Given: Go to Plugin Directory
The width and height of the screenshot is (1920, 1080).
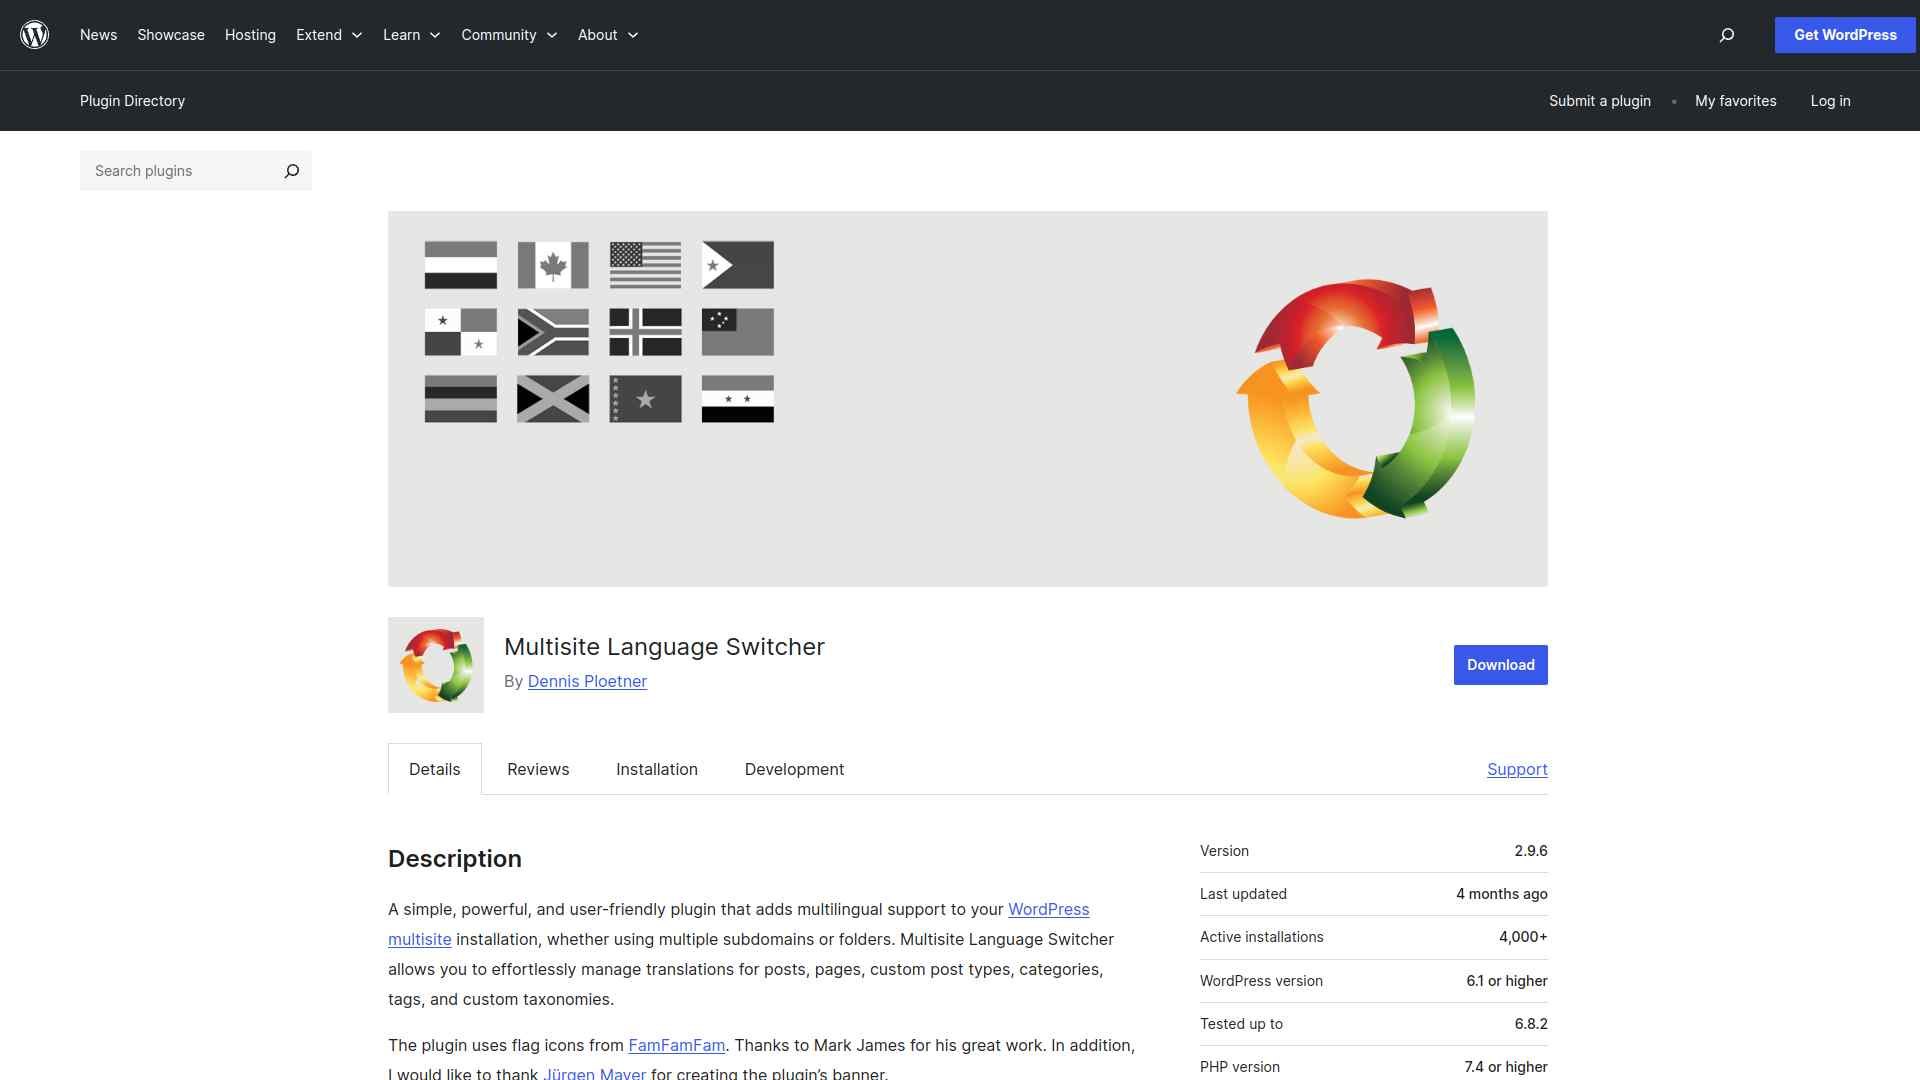Looking at the screenshot, I should point(132,101).
